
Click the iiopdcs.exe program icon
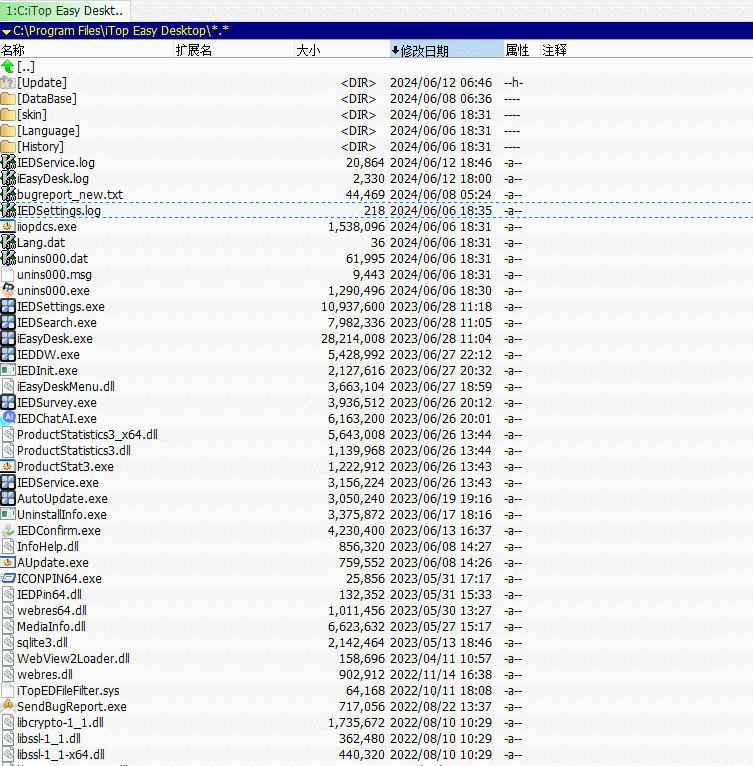(8, 227)
